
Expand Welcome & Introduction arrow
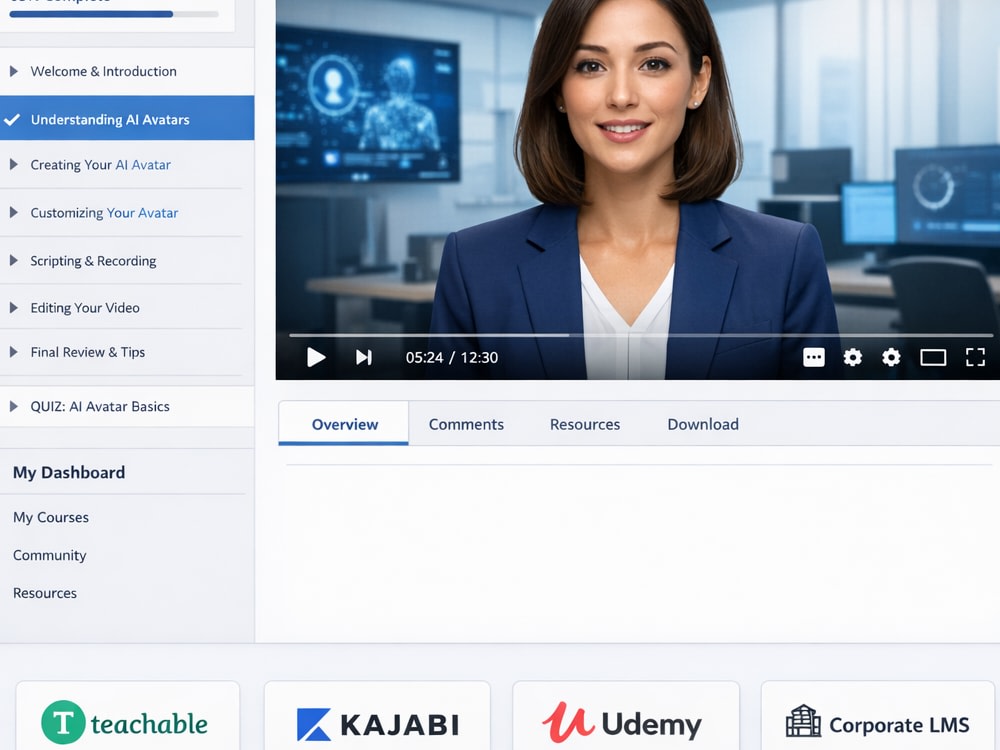[13, 71]
